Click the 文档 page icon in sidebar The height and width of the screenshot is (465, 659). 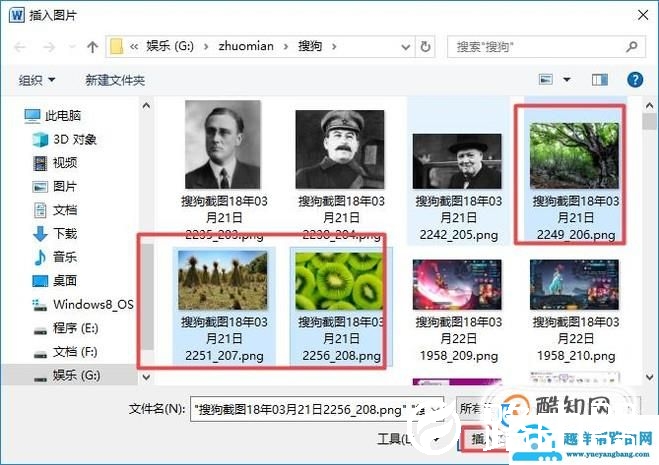point(40,210)
